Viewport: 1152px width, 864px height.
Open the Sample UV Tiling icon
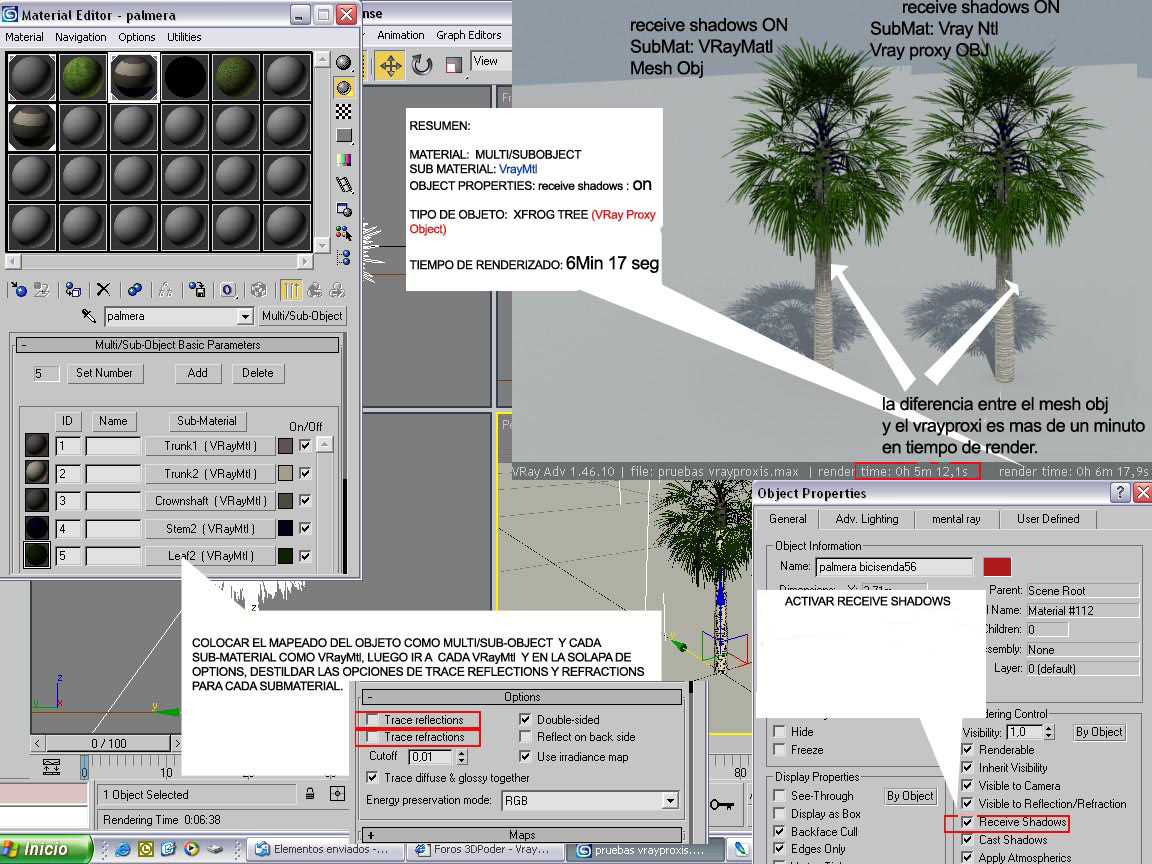(343, 136)
